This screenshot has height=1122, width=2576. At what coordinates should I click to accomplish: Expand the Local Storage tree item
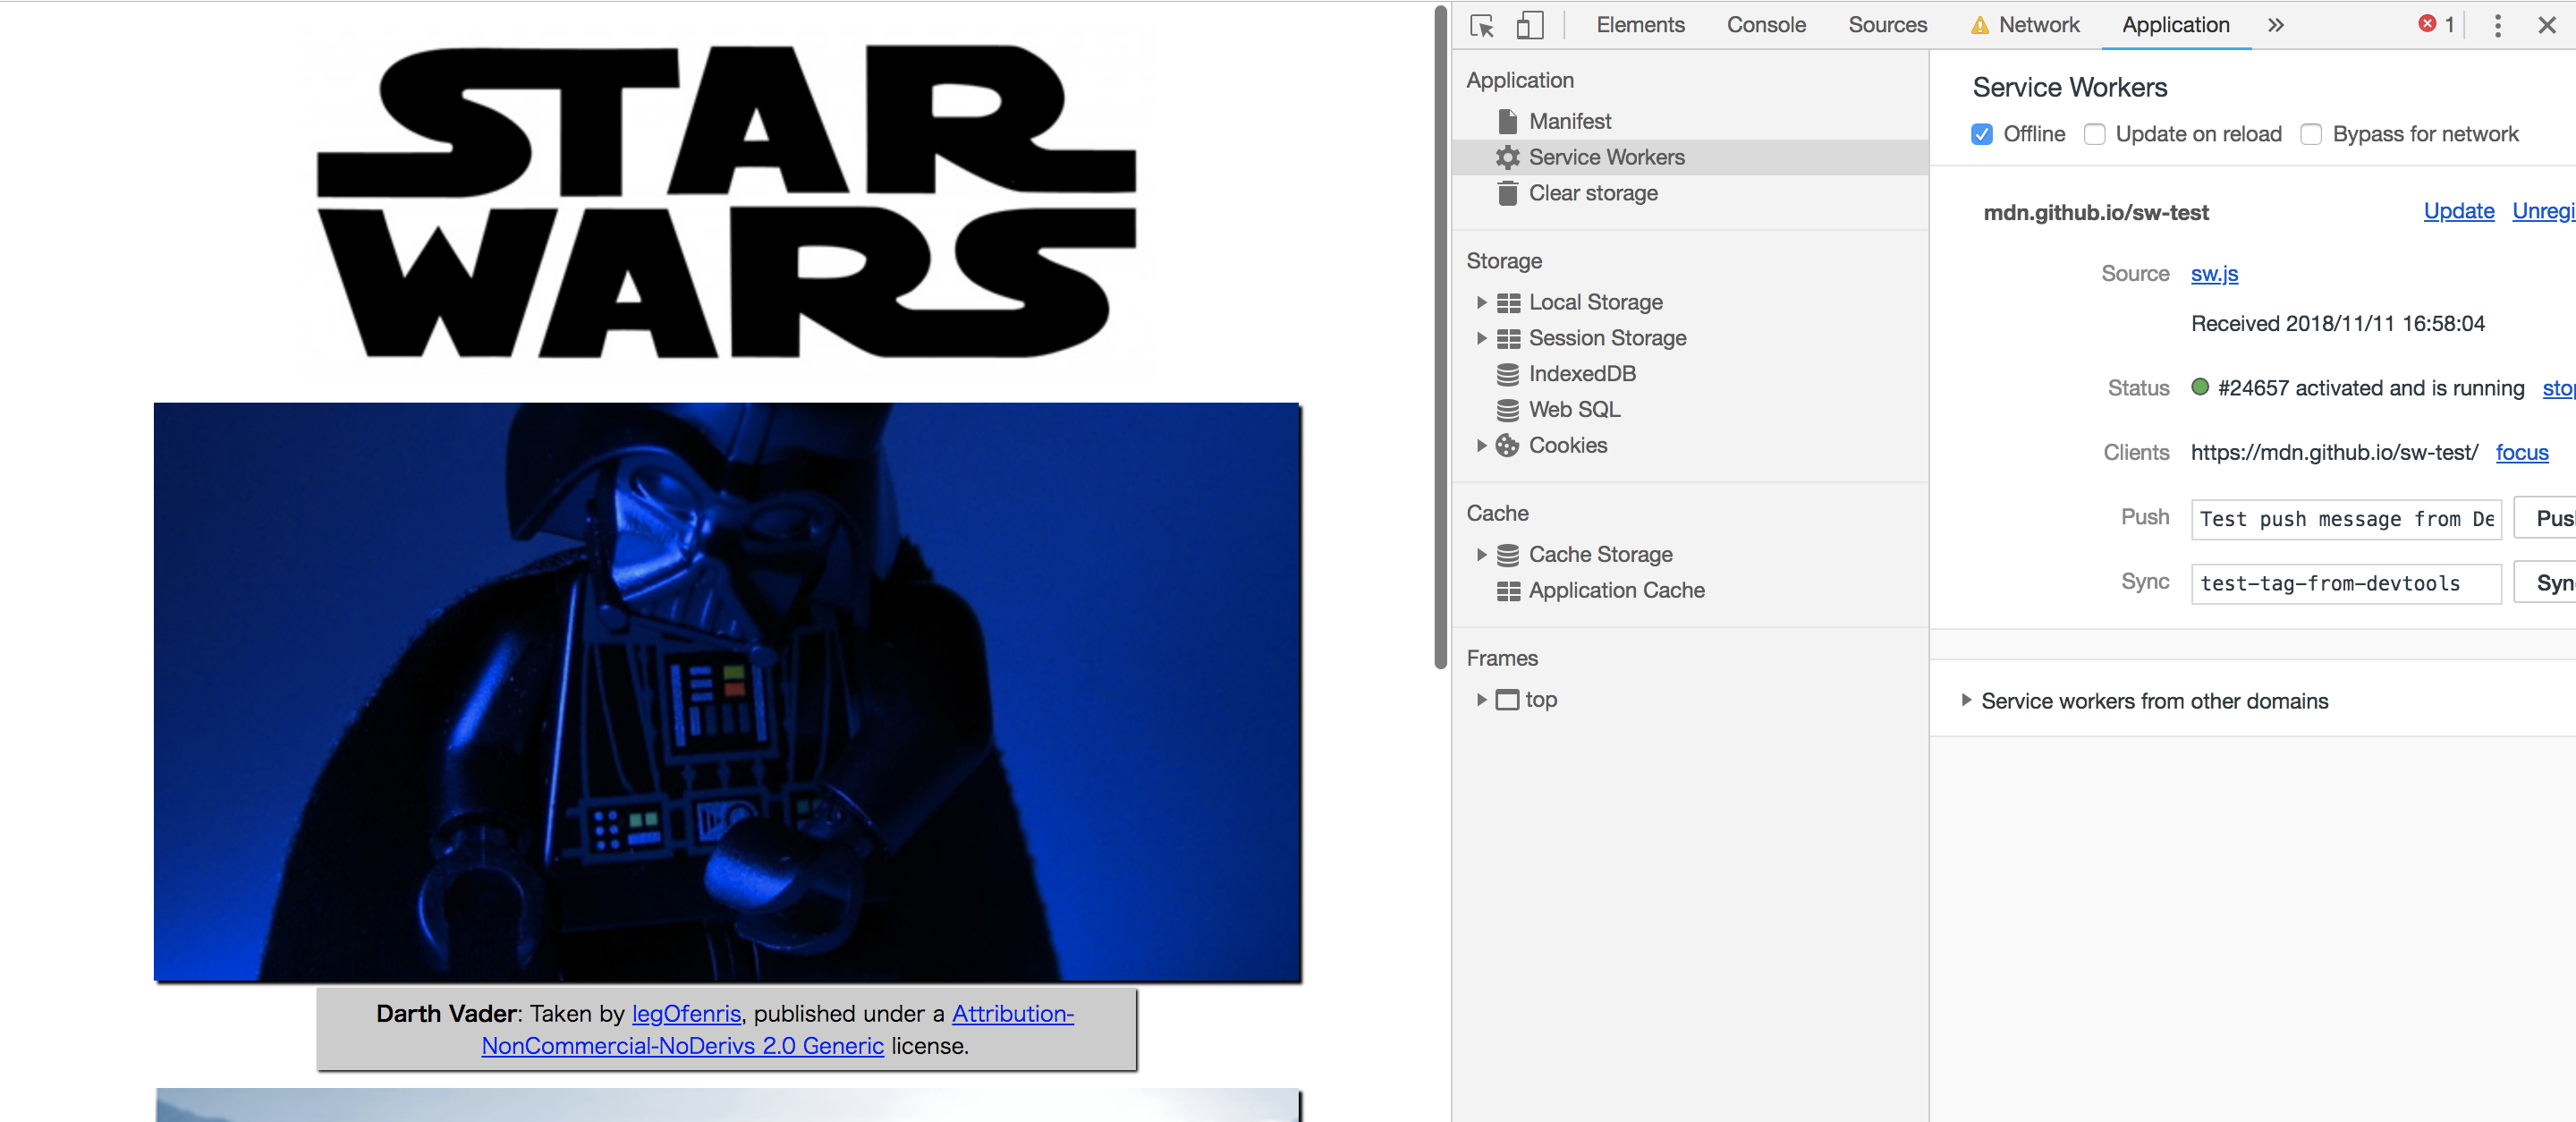pyautogui.click(x=1482, y=302)
